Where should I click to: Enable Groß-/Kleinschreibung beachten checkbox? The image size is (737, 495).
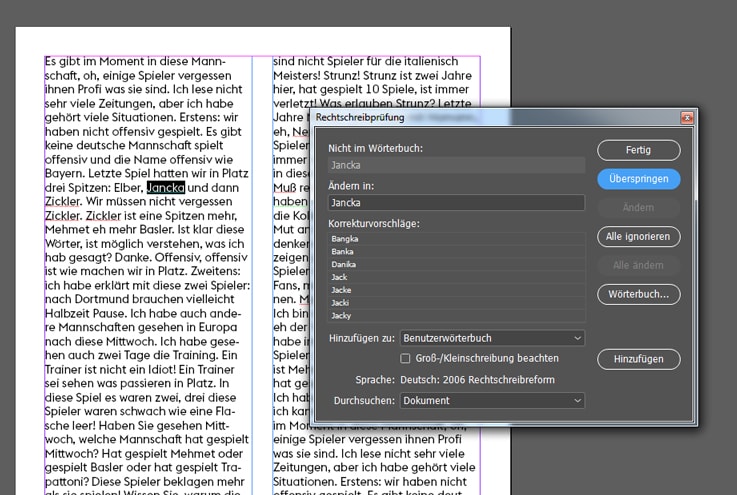pos(406,358)
